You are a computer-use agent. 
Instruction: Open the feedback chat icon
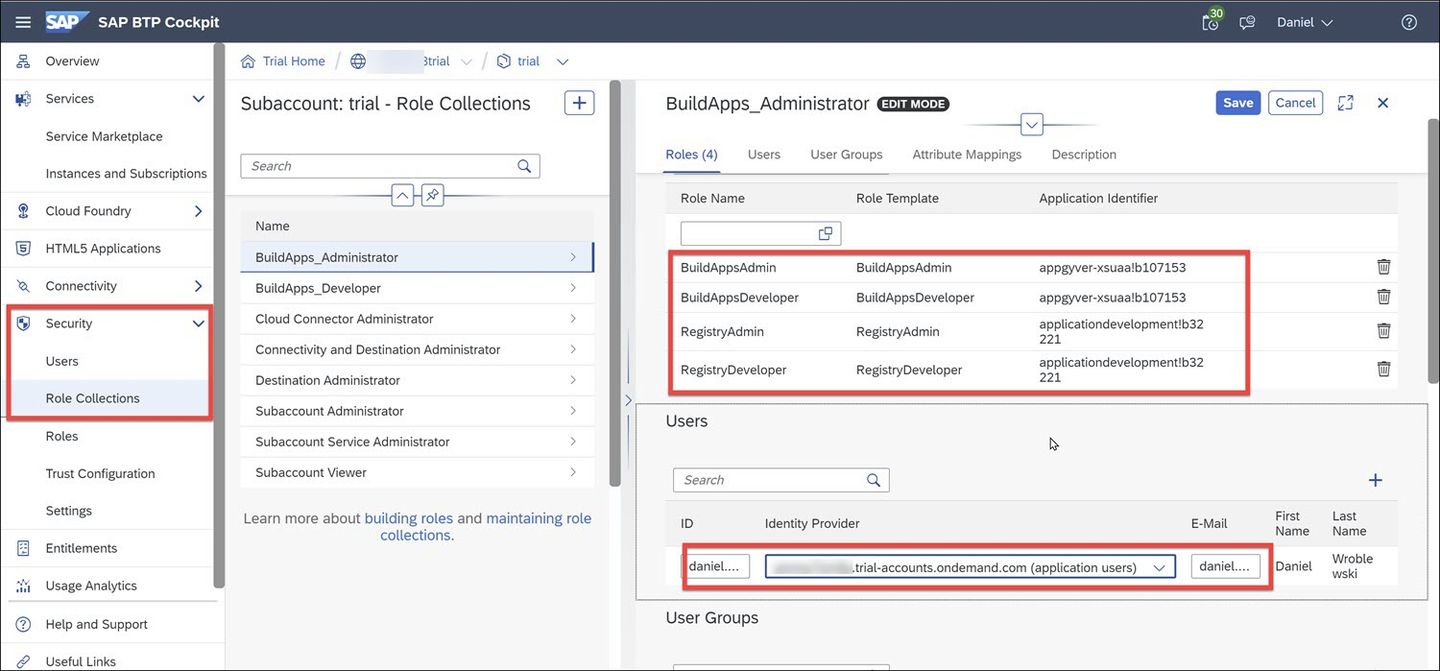(1247, 22)
